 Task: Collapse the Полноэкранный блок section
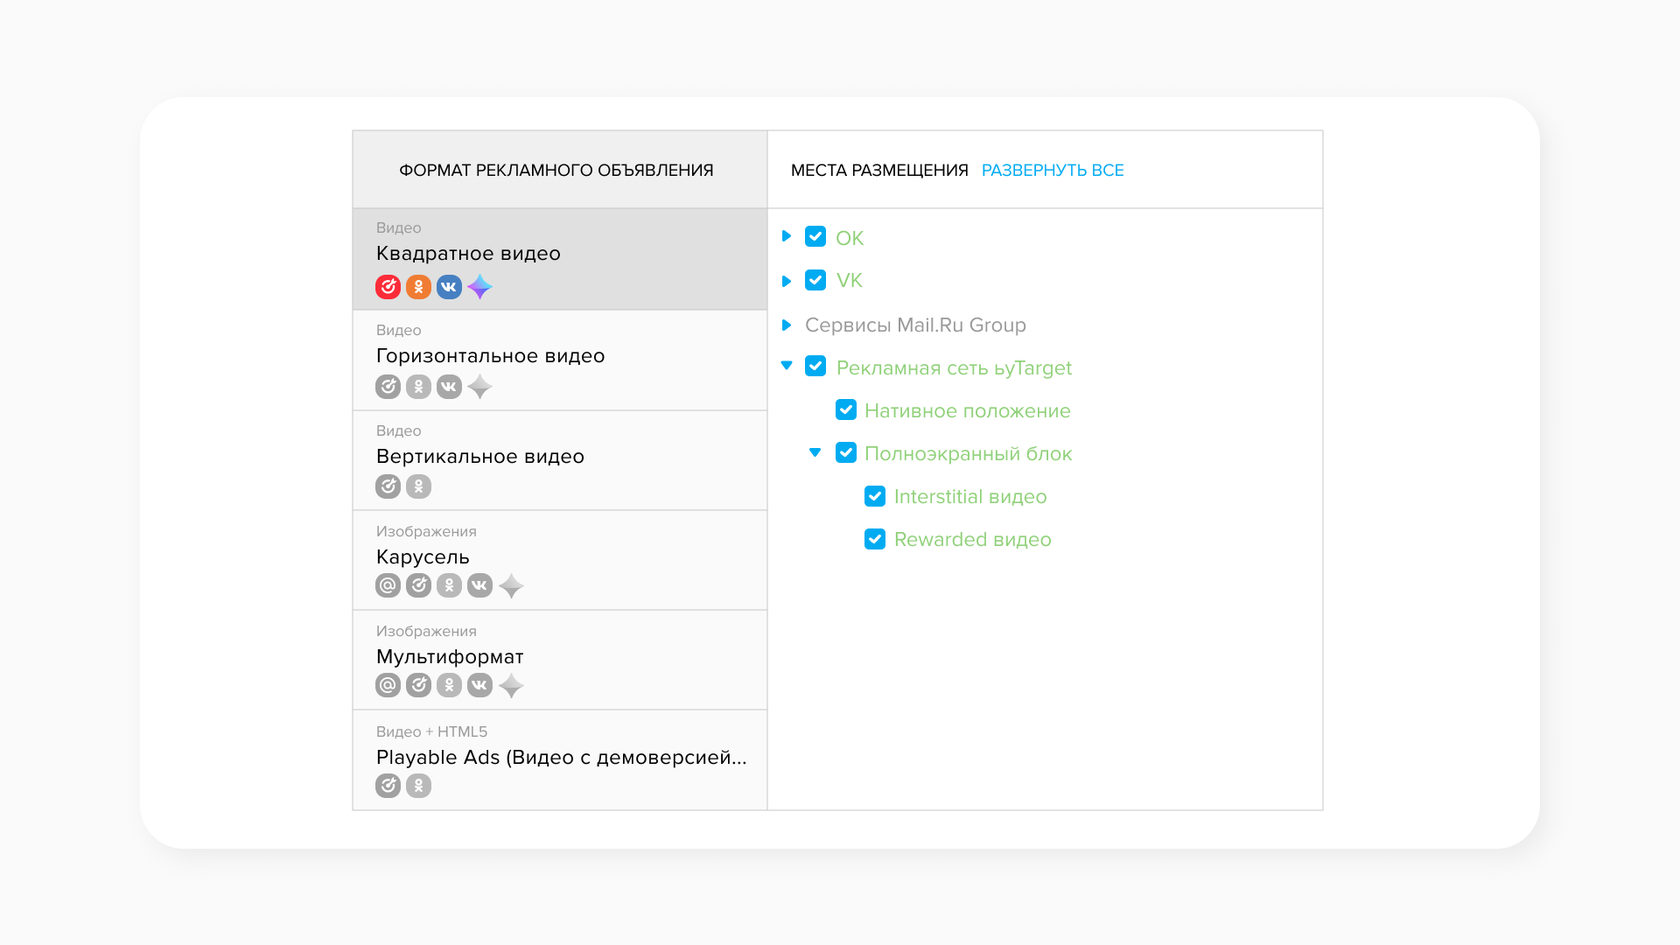(x=815, y=453)
